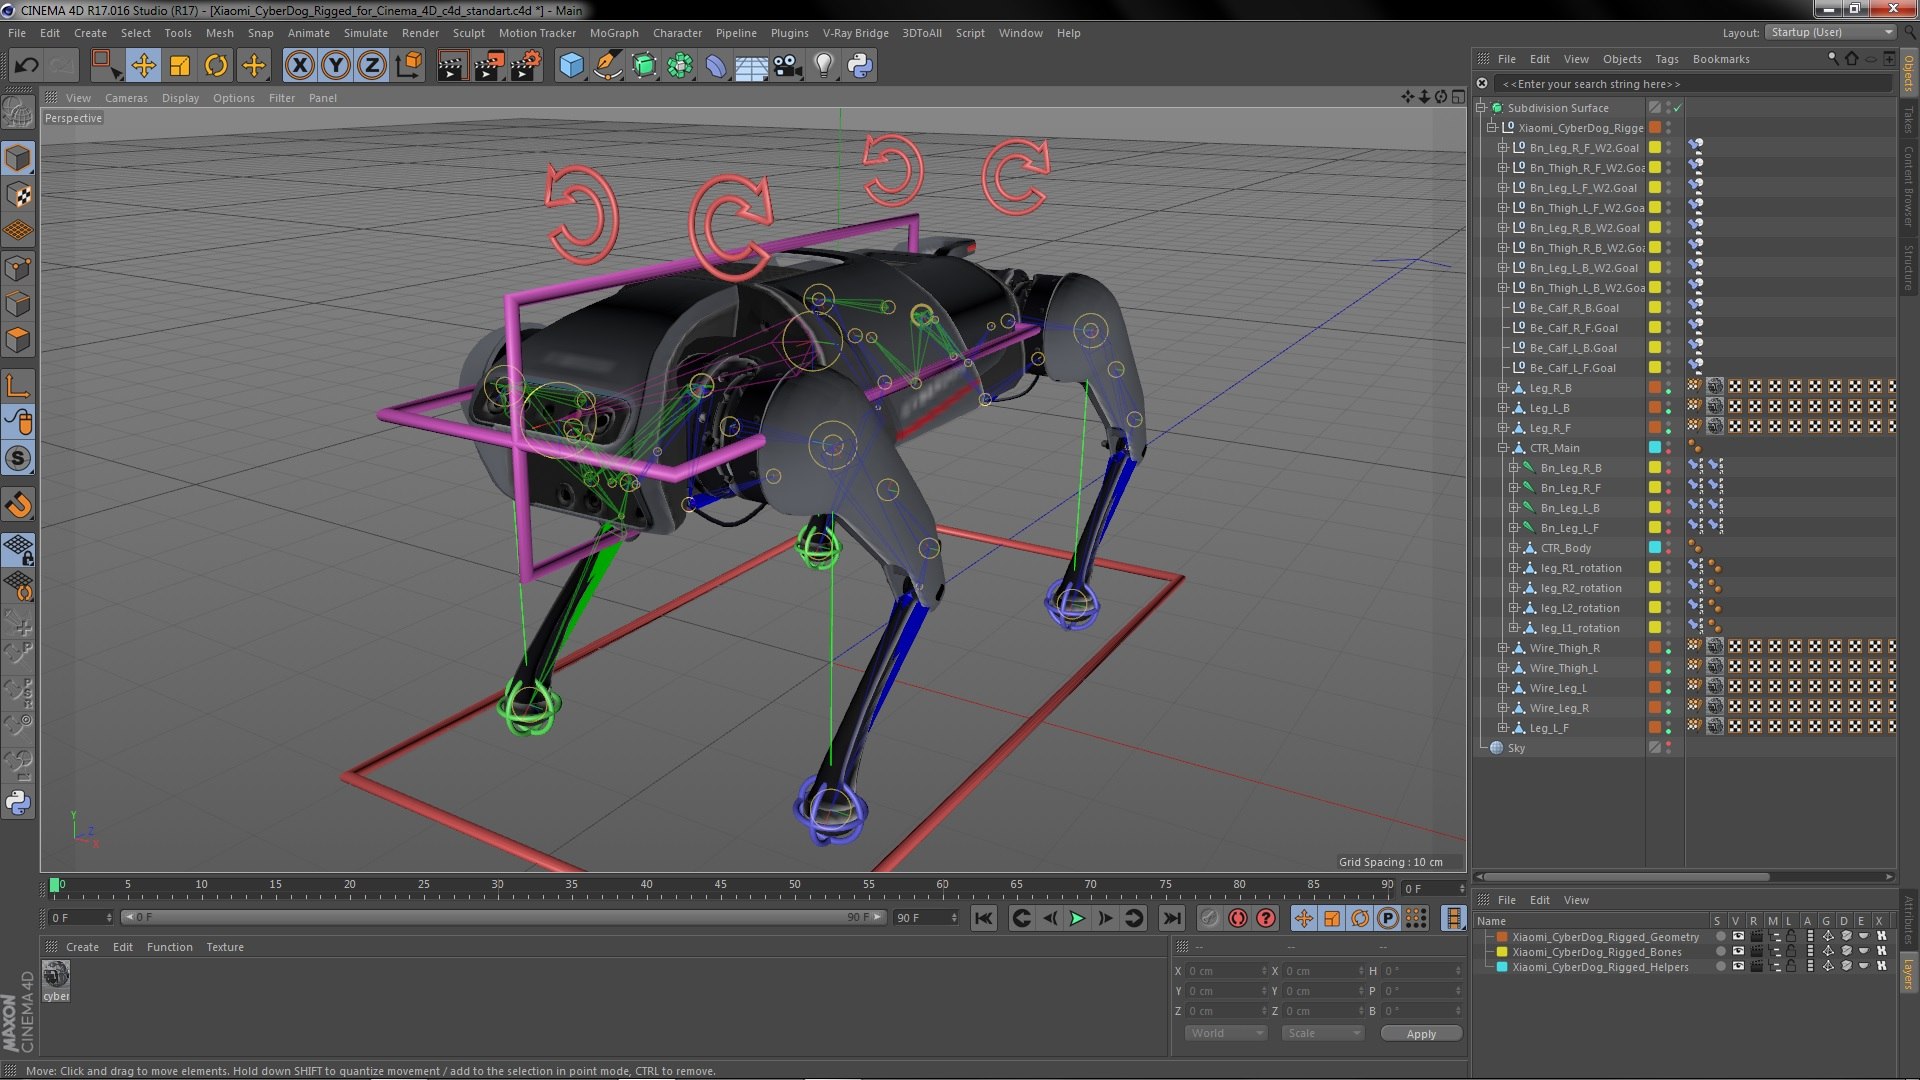Viewport: 1920px width, 1080px height.
Task: Add a Cube primitive object
Action: pyautogui.click(x=571, y=66)
